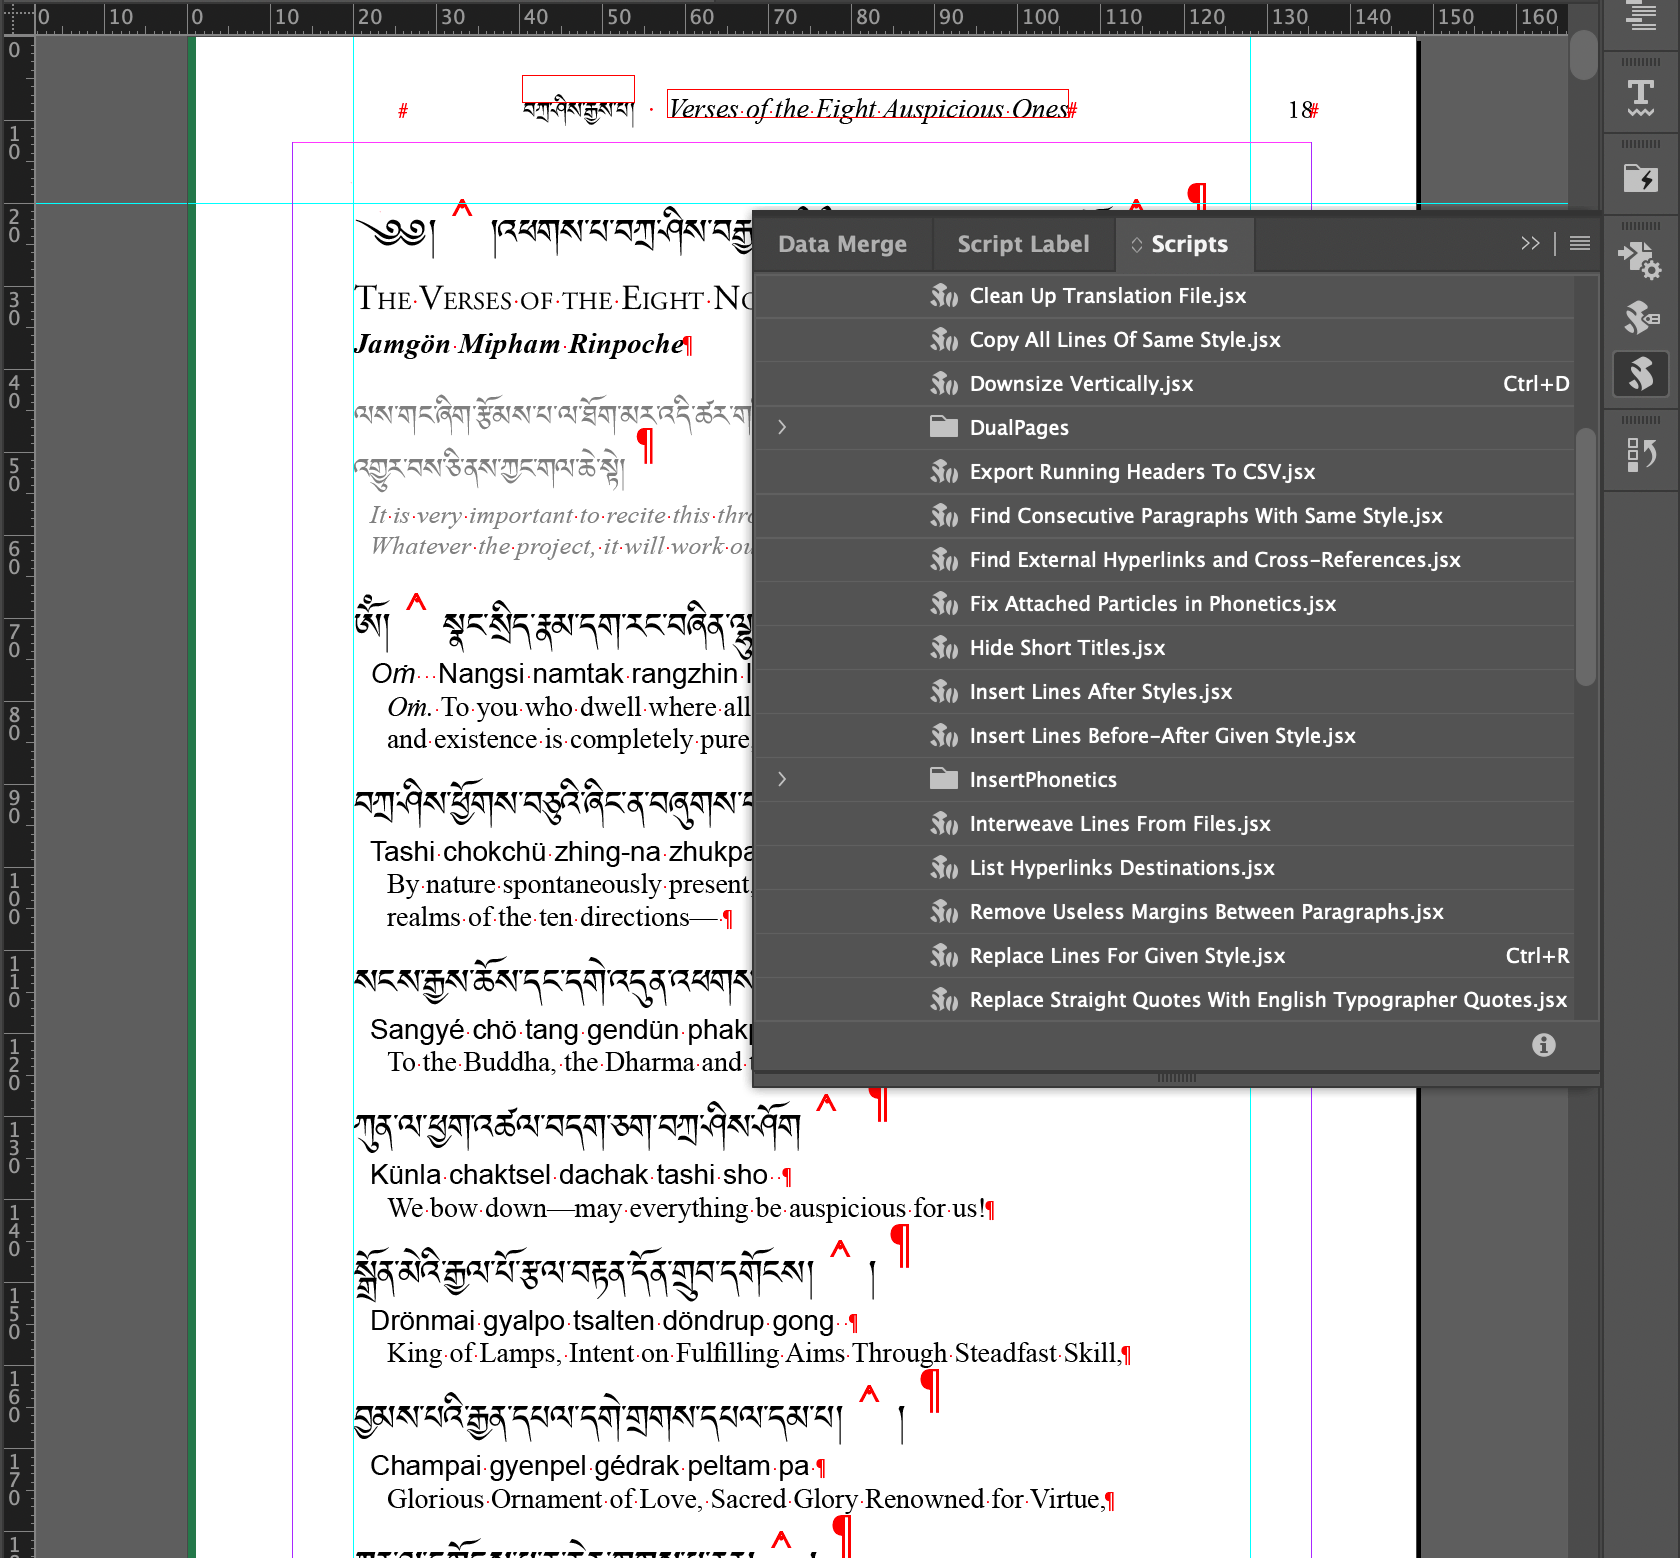Open the Paragraph panel icon at dock top
The width and height of the screenshot is (1680, 1558).
[1641, 17]
